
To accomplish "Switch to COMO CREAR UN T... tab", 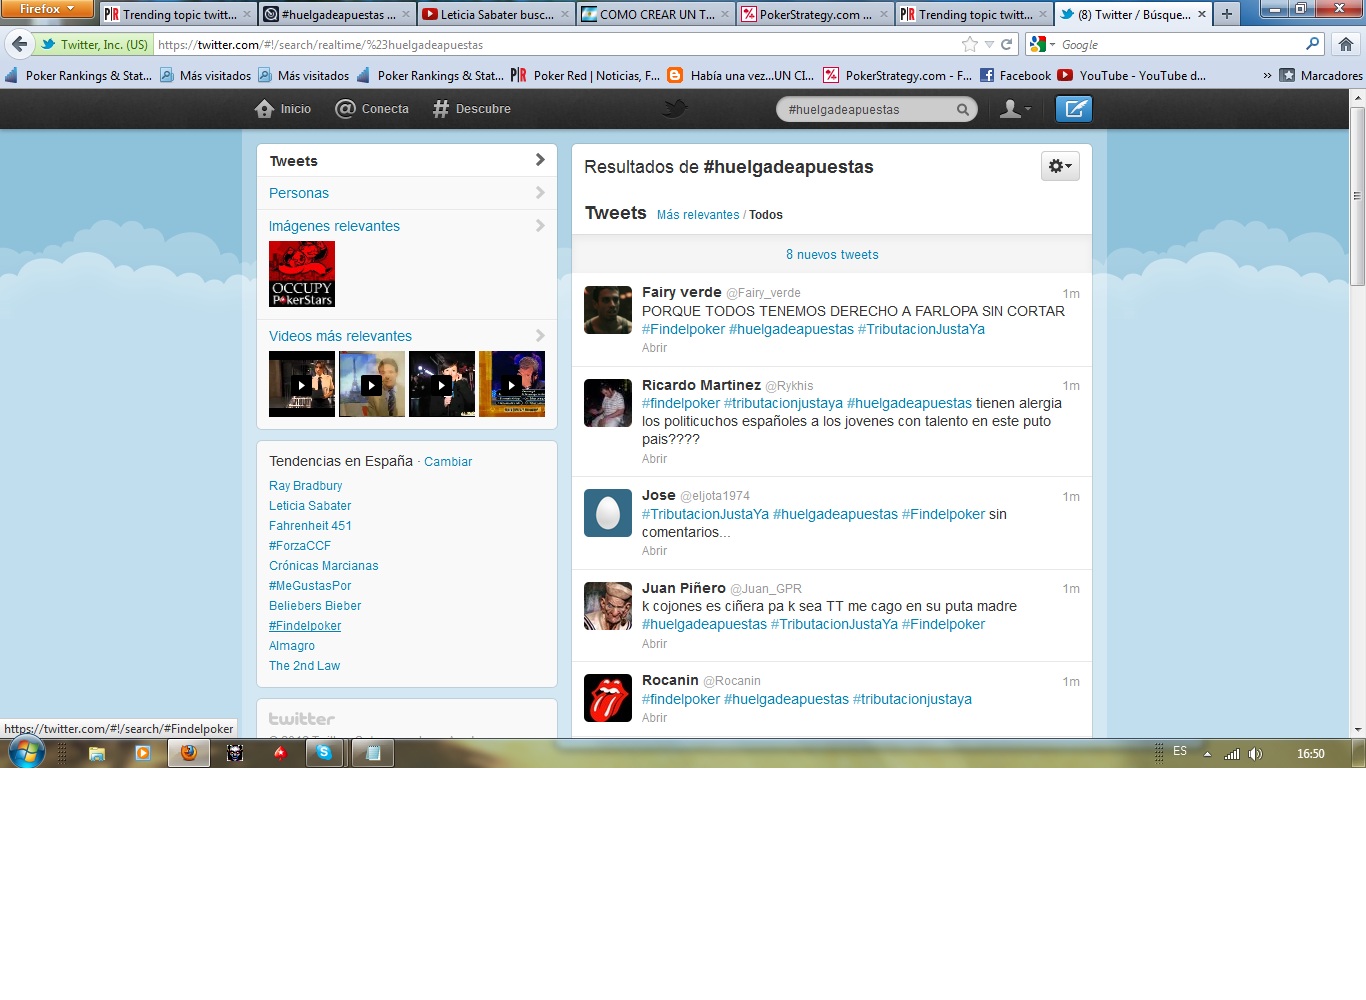I will [x=655, y=14].
